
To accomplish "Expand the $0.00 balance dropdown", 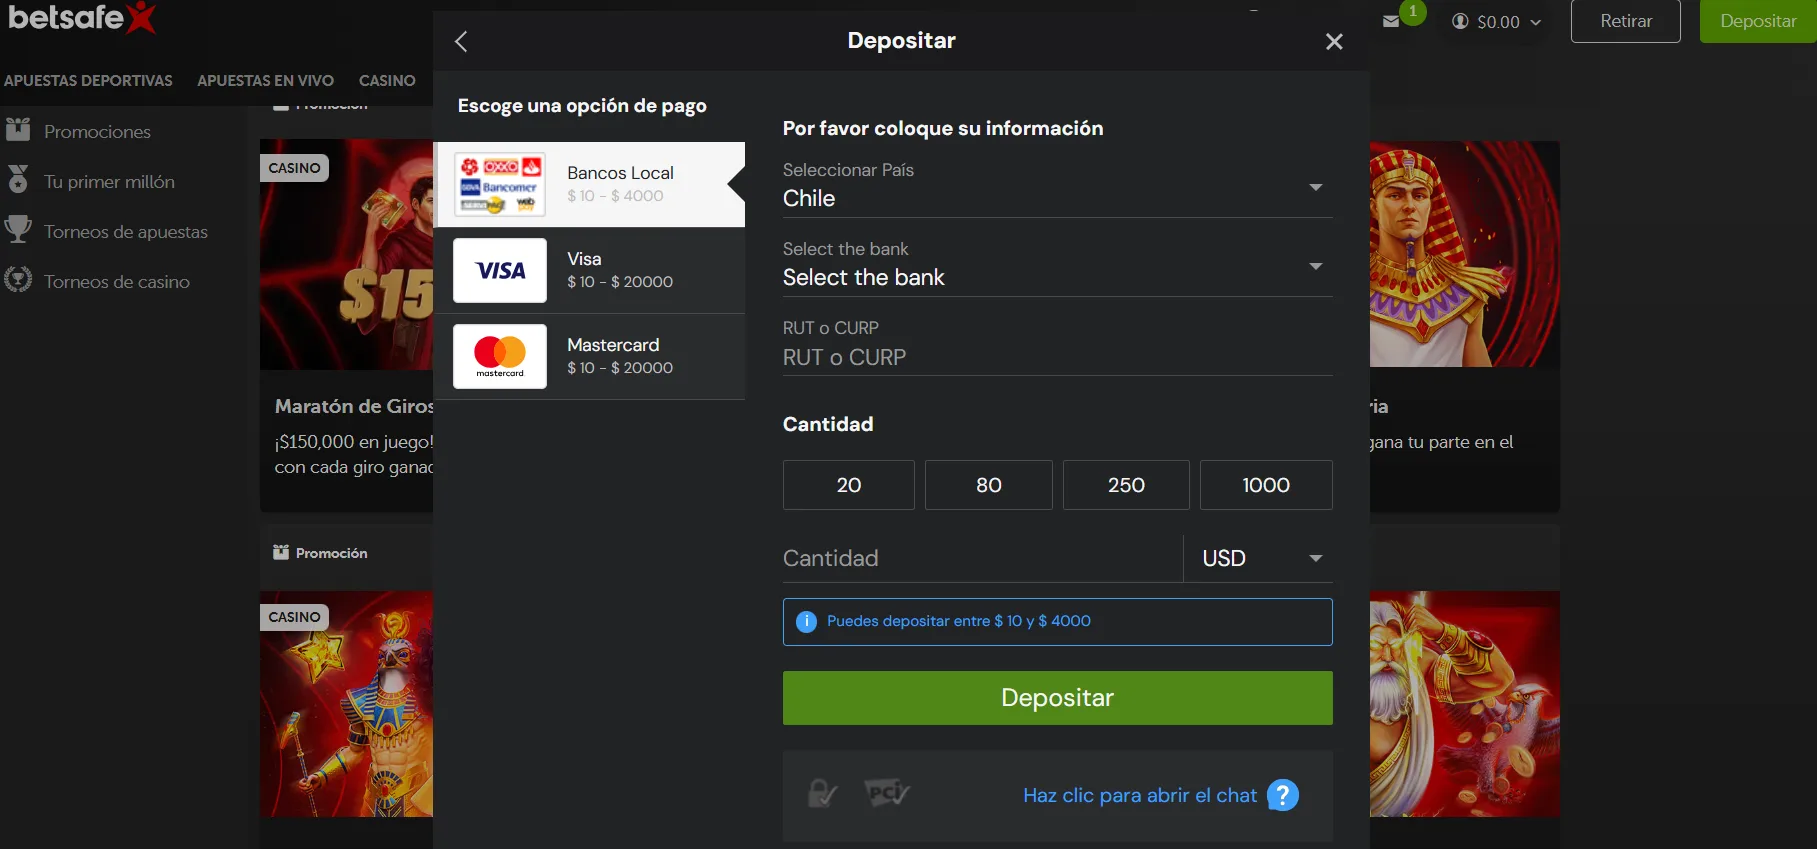I will [x=1496, y=21].
